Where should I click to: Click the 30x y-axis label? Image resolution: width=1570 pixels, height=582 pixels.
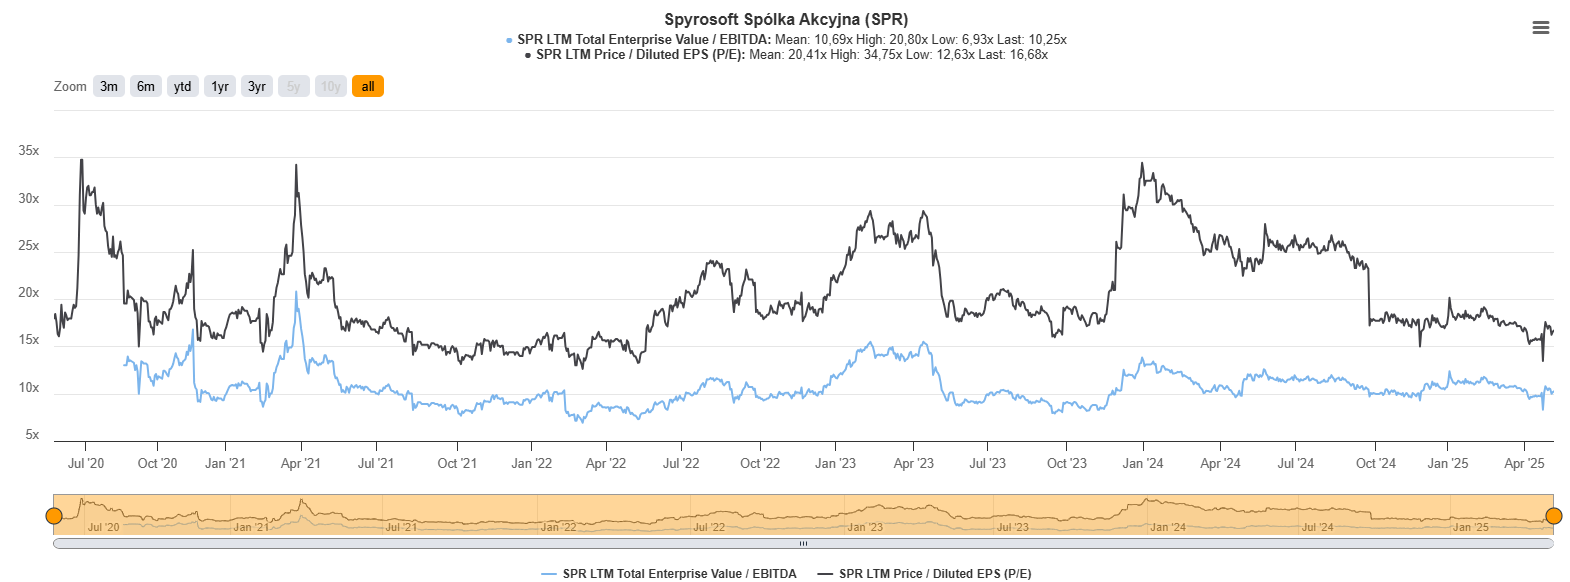pyautogui.click(x=29, y=199)
